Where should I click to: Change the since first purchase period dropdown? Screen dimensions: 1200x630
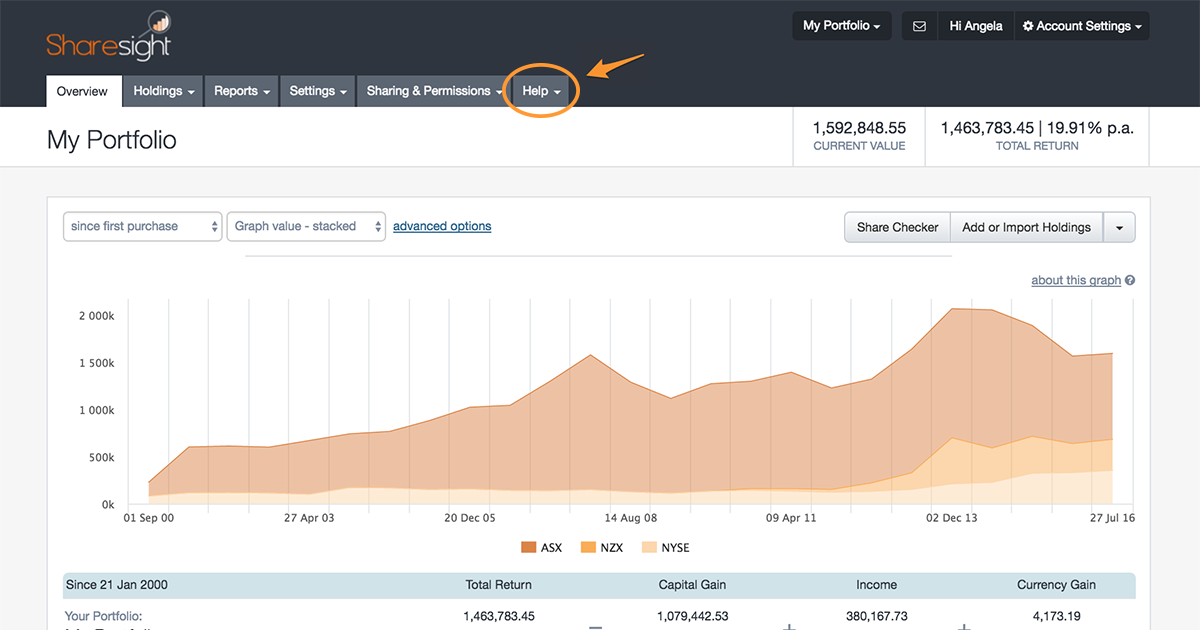[x=142, y=227]
